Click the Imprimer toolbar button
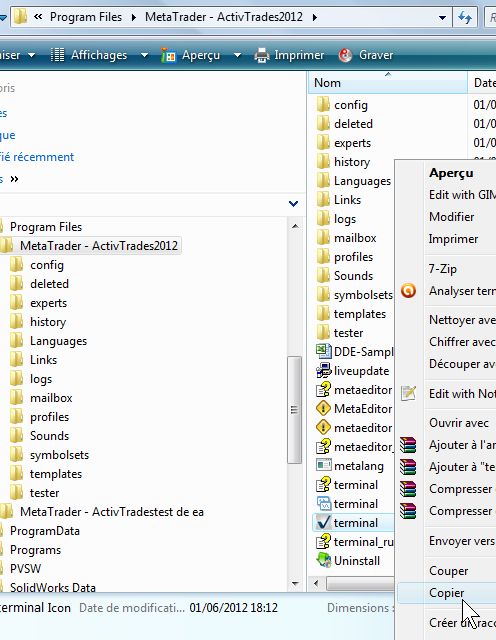The width and height of the screenshot is (496, 640). (x=289, y=55)
